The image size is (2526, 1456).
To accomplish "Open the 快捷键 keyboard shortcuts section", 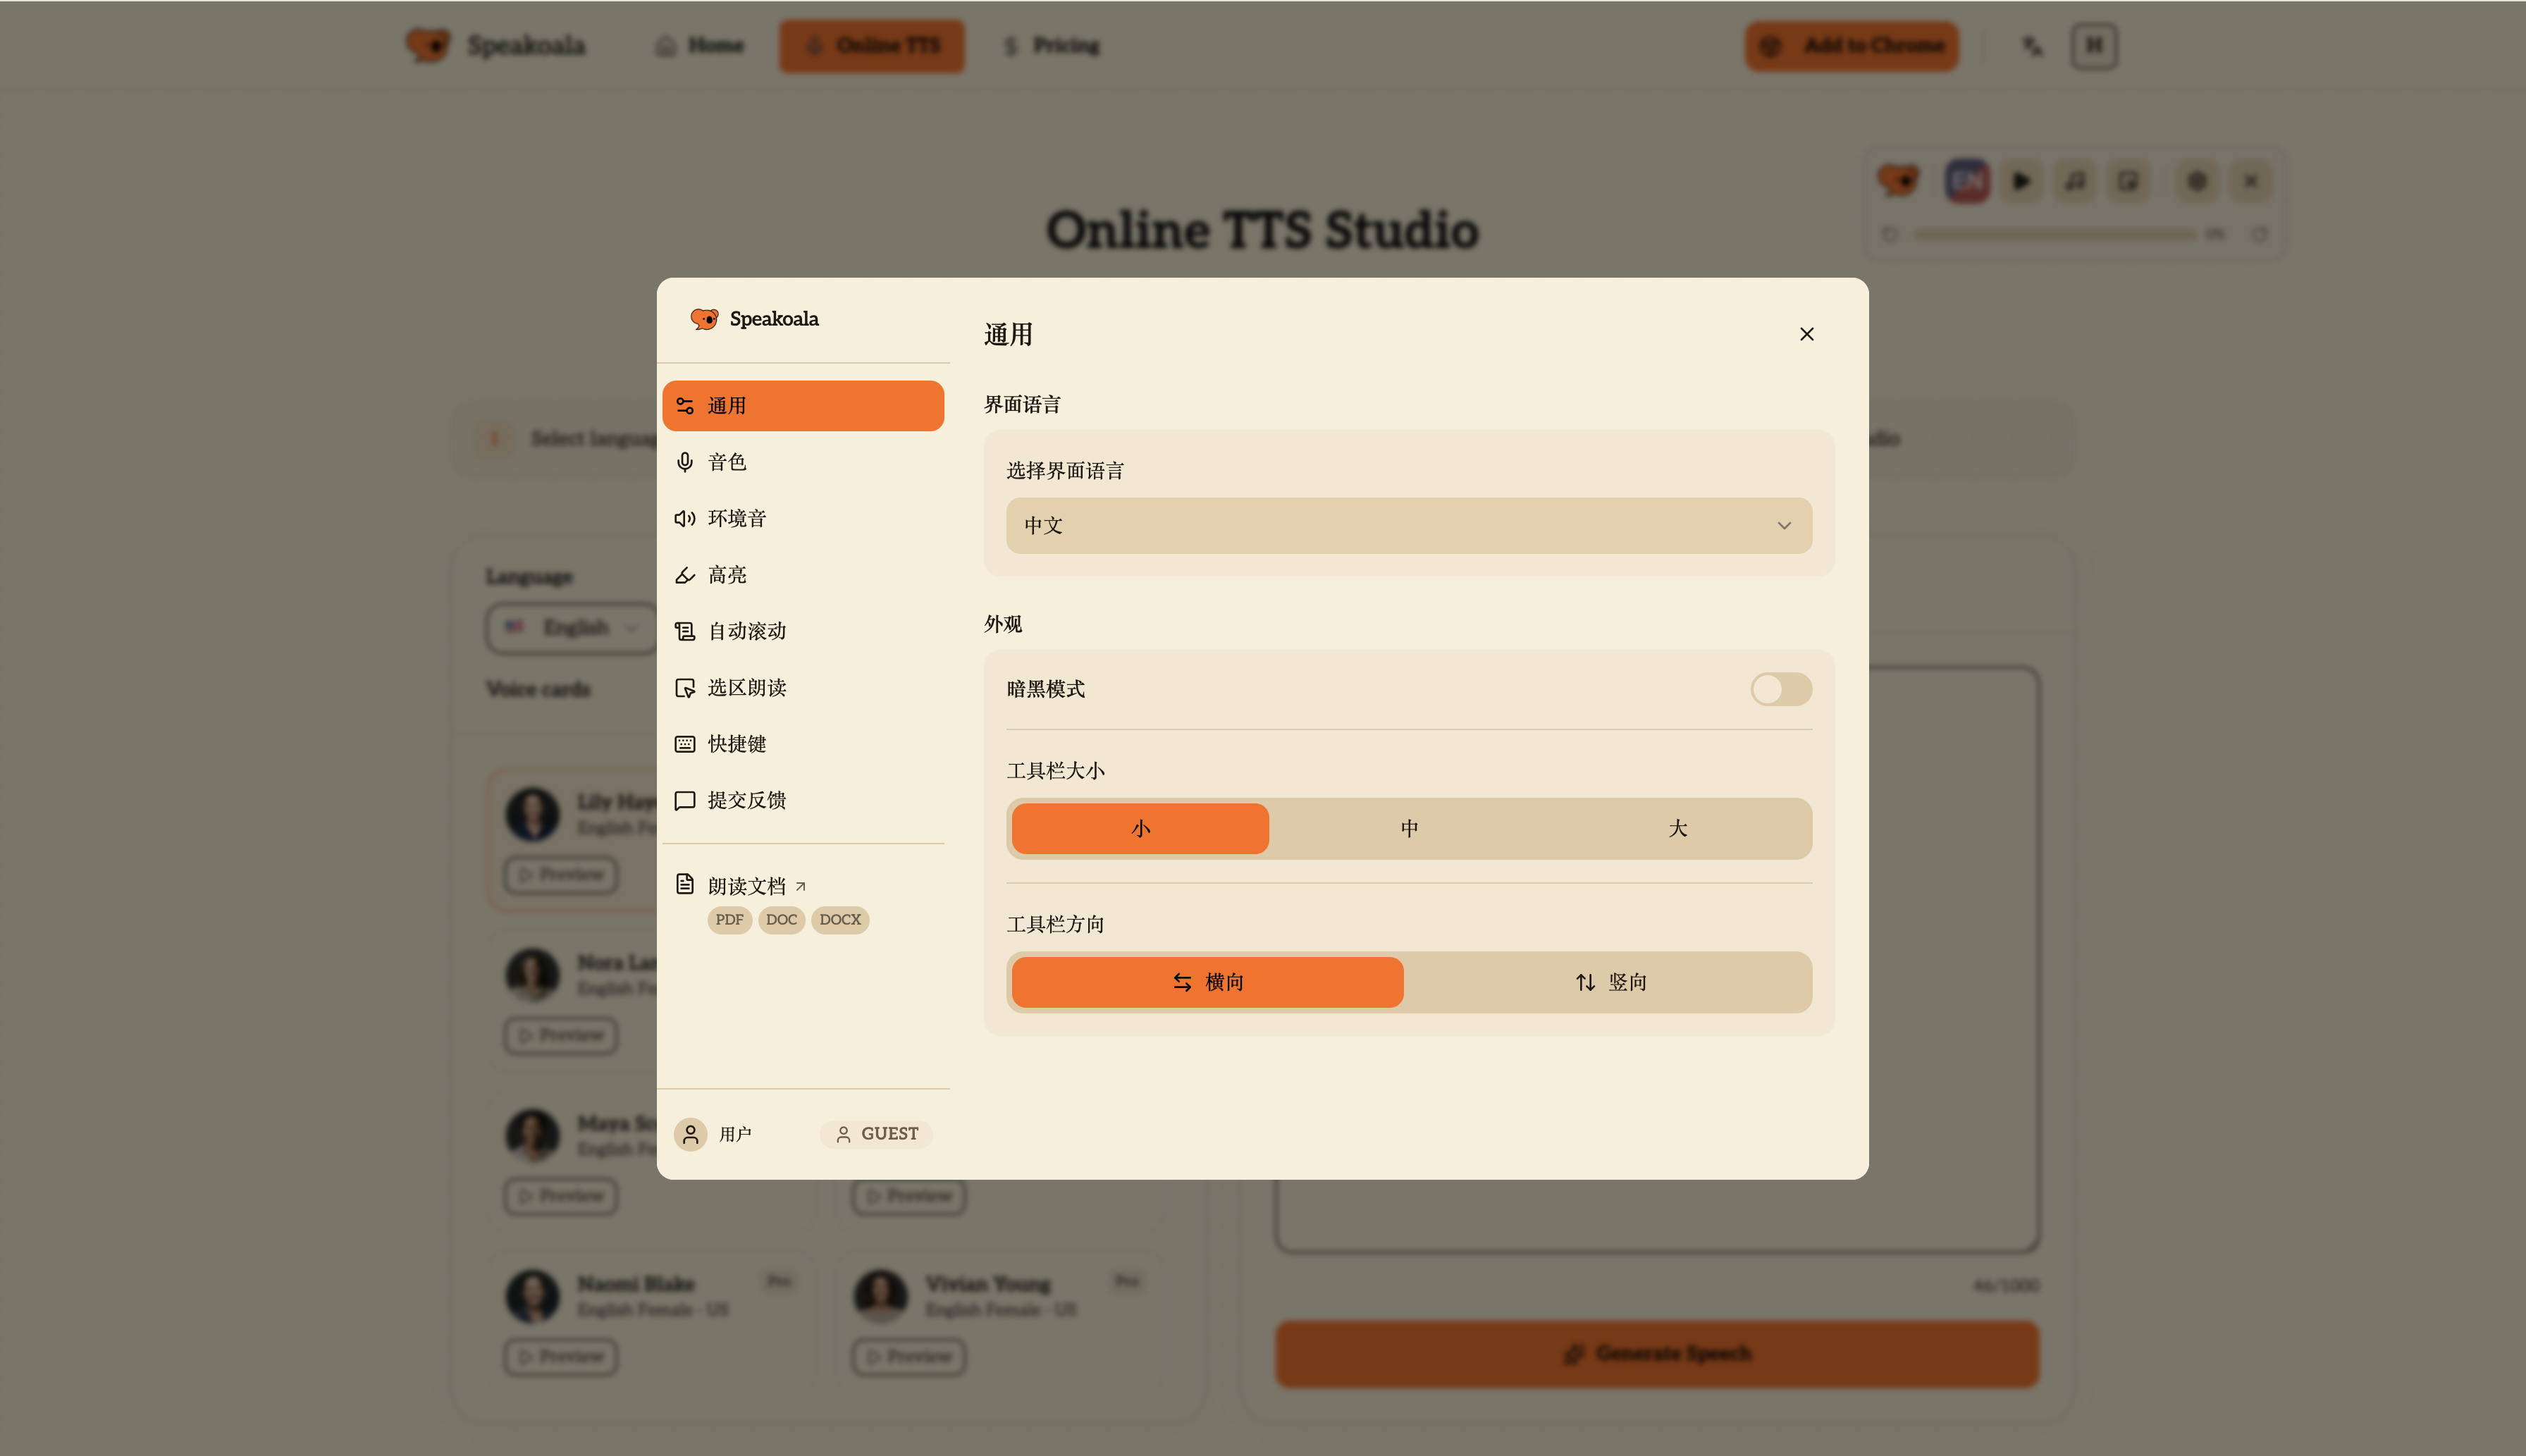I will 736,744.
